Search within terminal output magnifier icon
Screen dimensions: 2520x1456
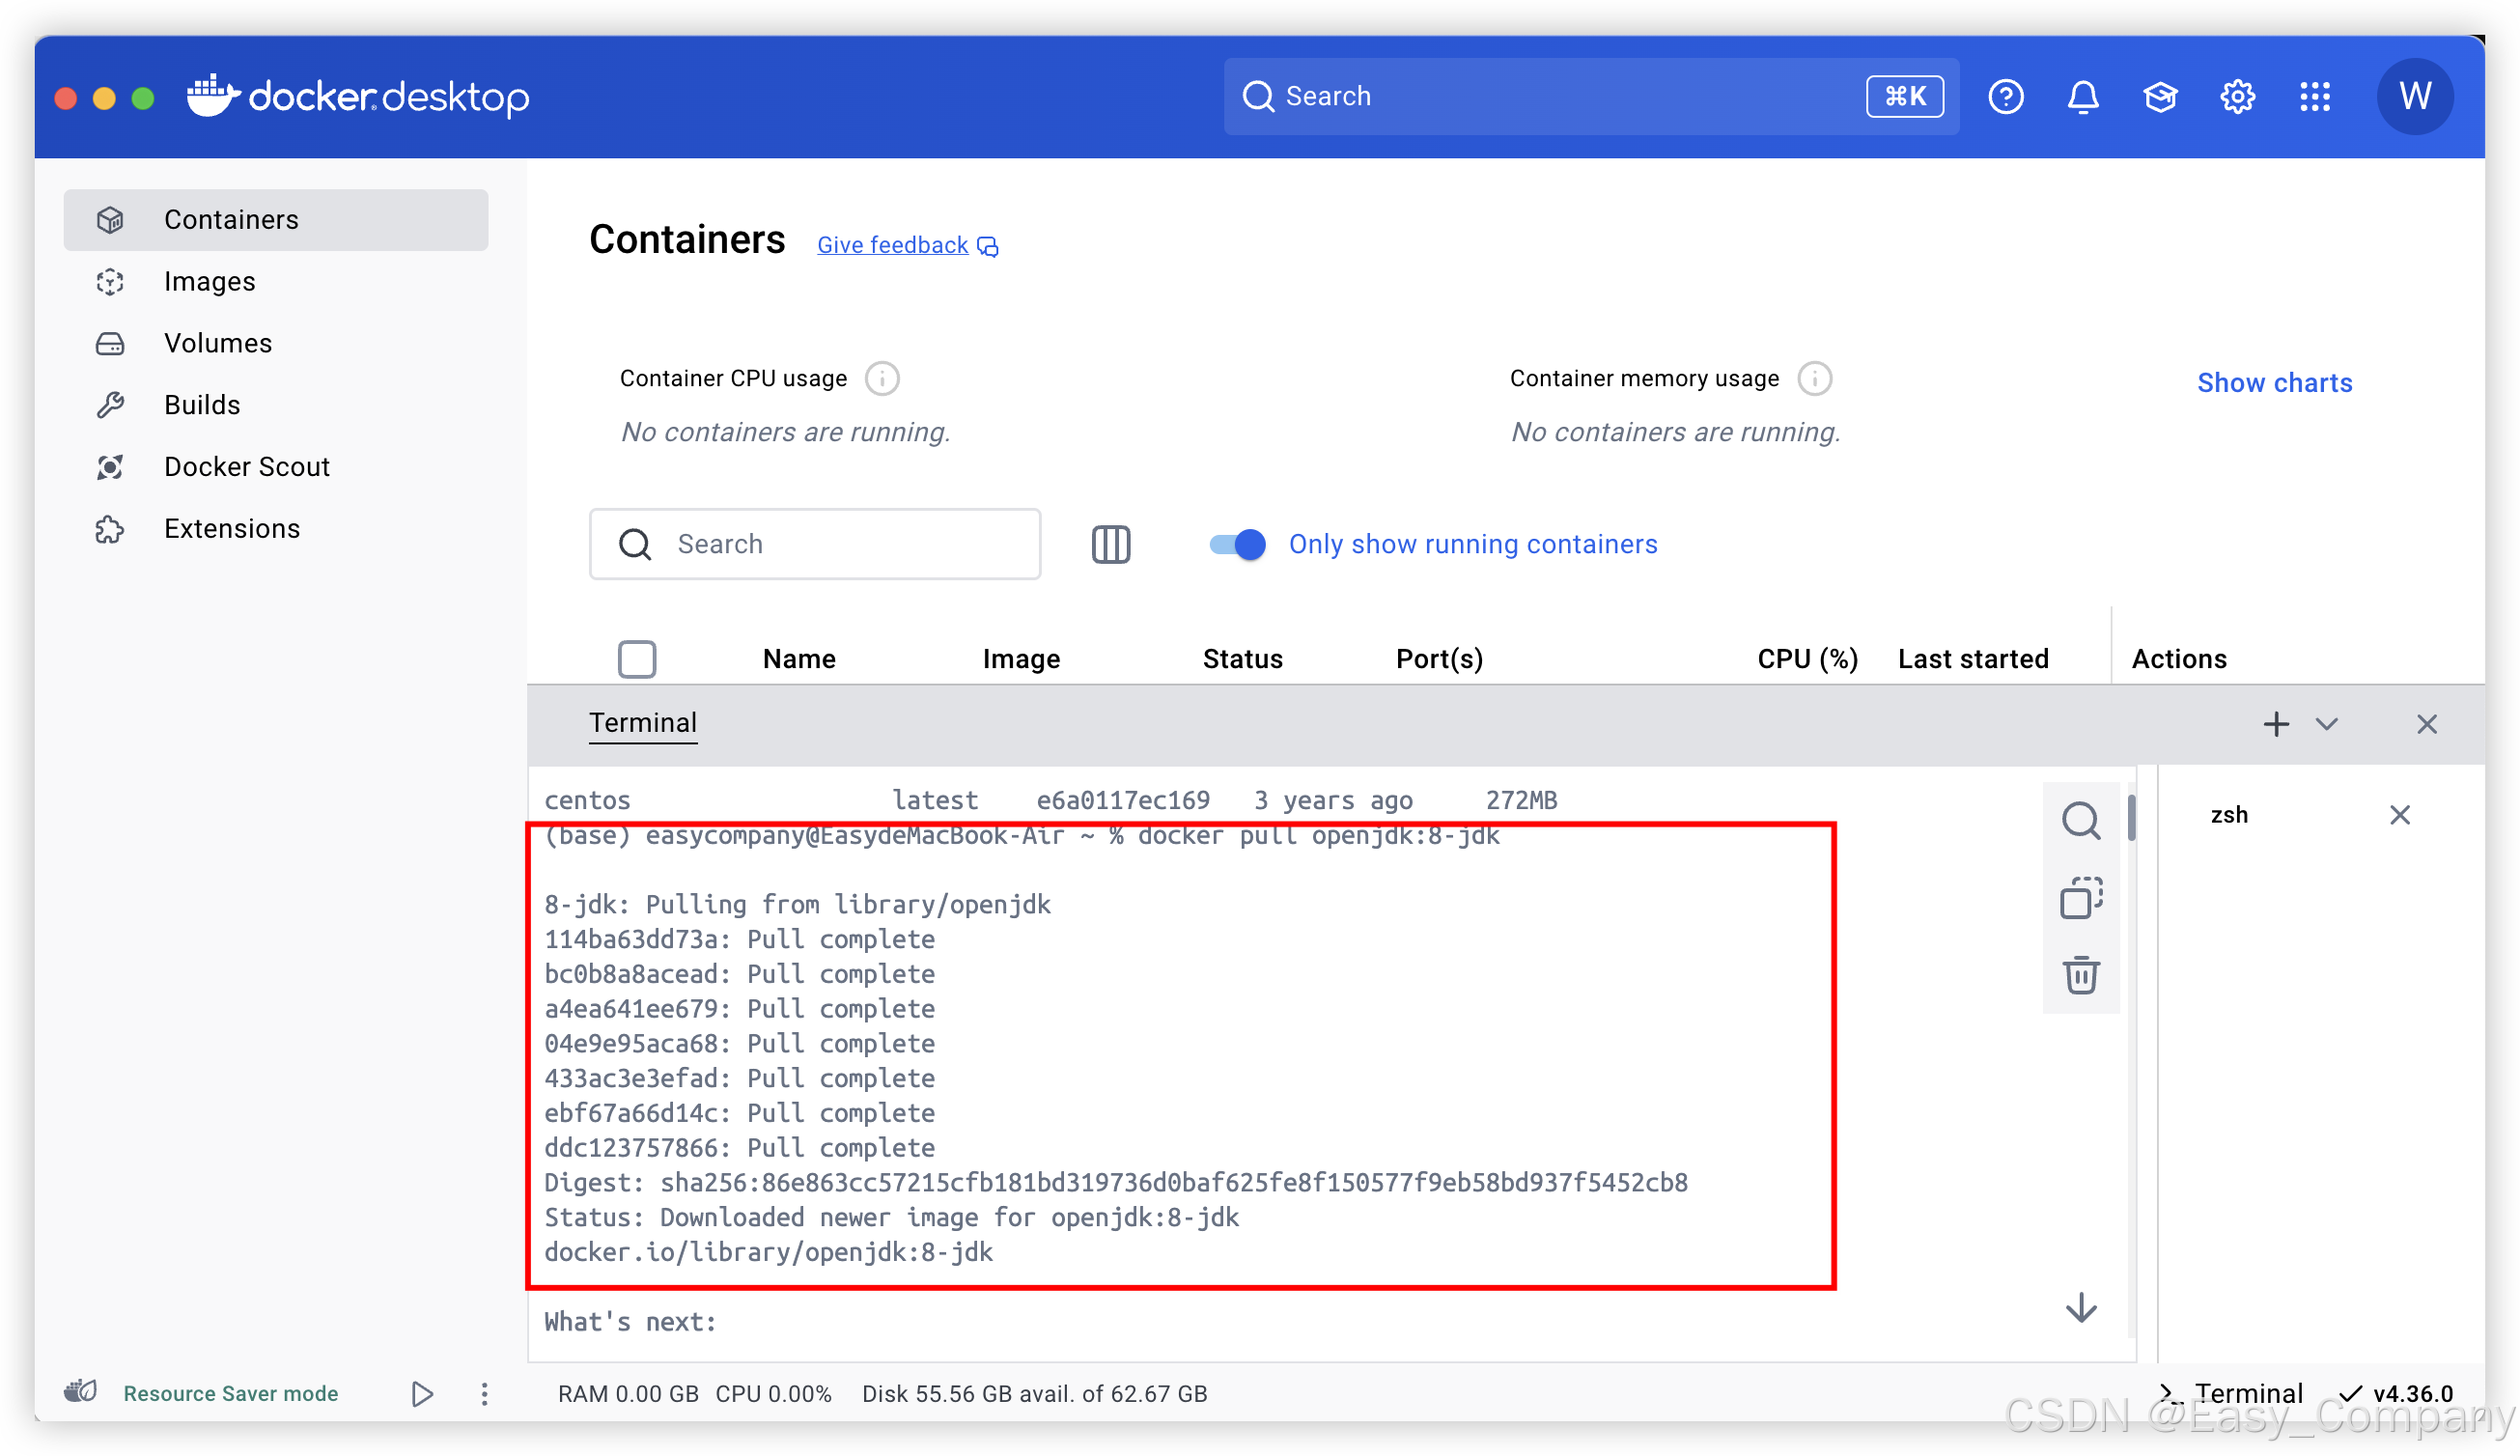2080,820
